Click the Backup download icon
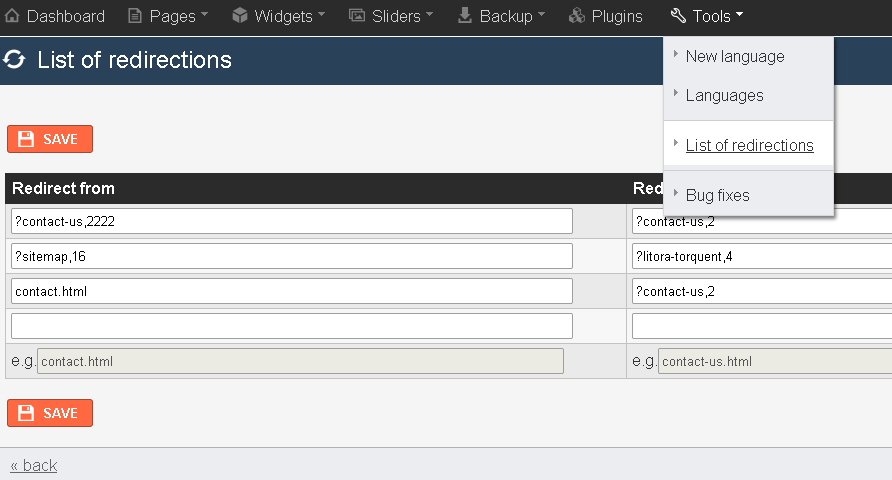 point(465,15)
